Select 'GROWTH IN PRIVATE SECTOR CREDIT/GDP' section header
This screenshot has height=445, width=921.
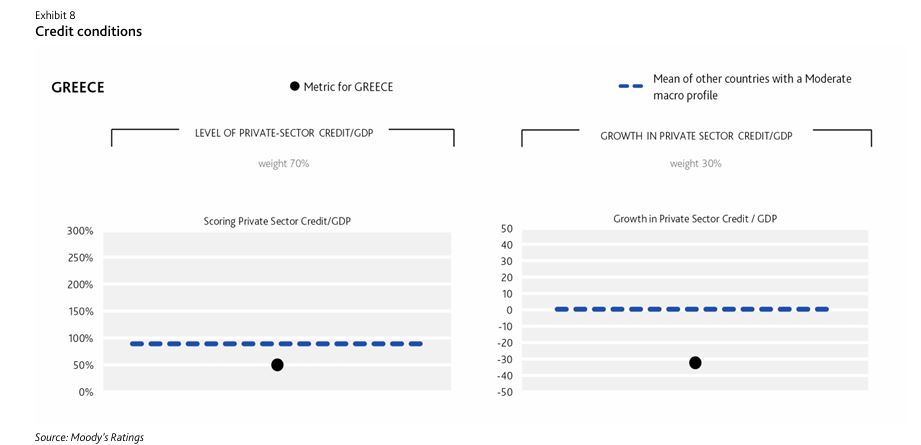coord(696,136)
